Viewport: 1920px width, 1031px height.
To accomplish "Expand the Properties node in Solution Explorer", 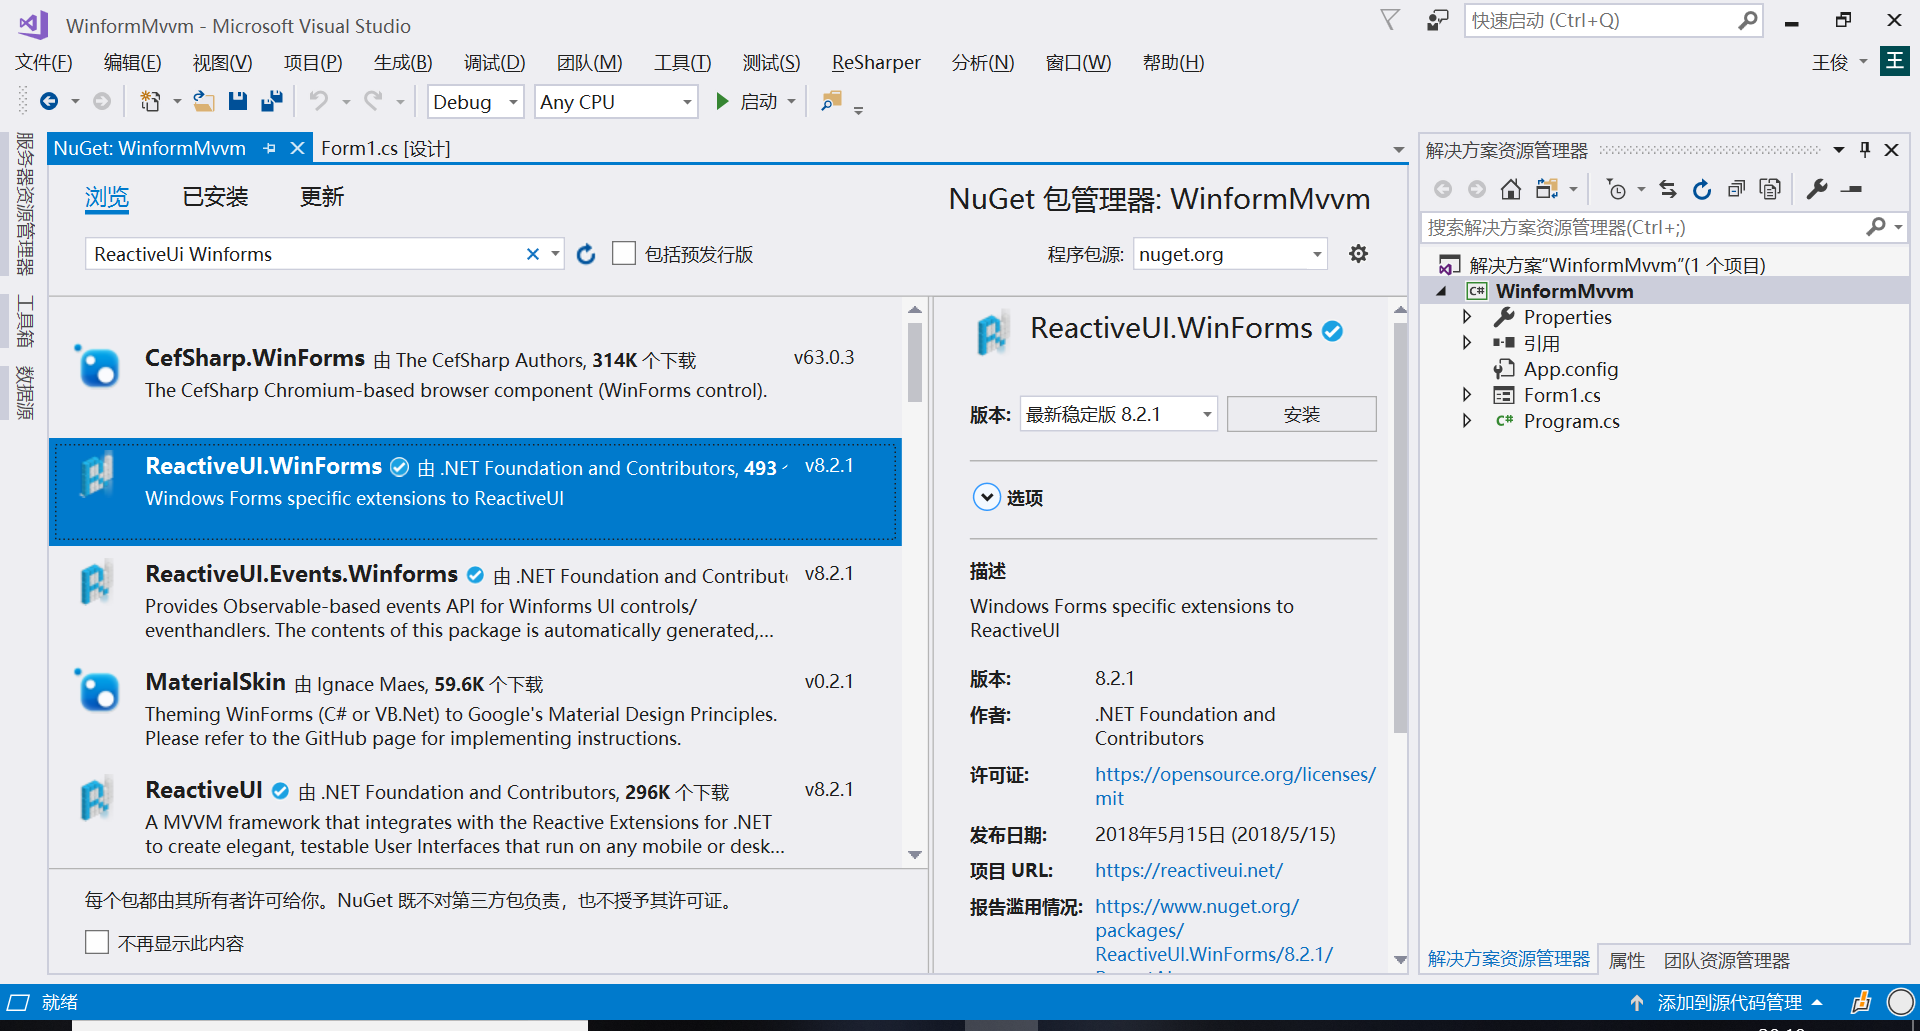I will [x=1467, y=317].
